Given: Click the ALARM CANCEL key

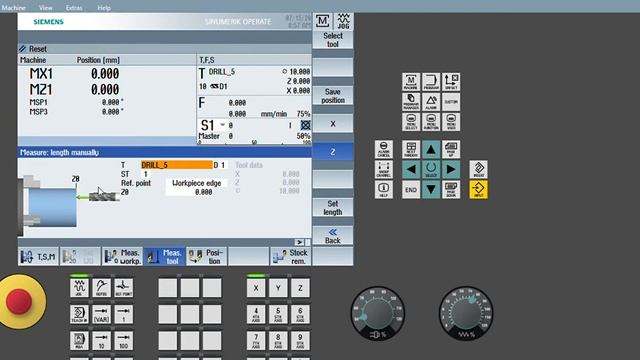Looking at the screenshot, I should coord(384,149).
